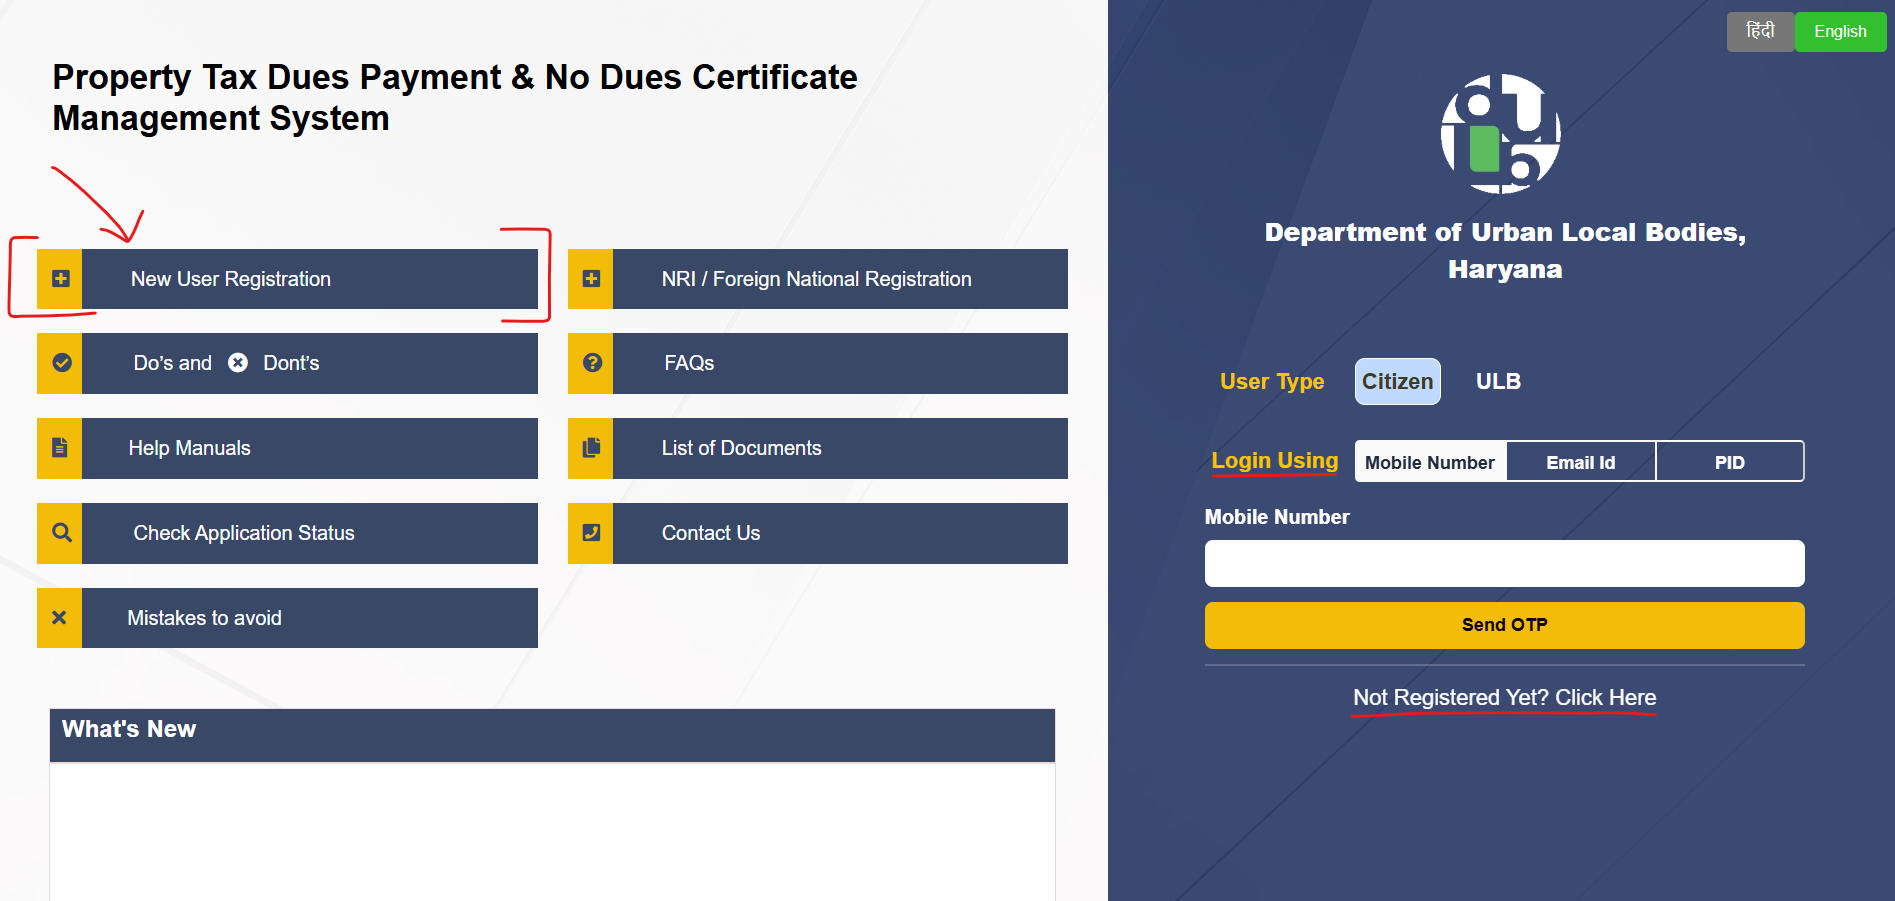Click the checkmark icon beside Do's and Dont's

point(61,363)
